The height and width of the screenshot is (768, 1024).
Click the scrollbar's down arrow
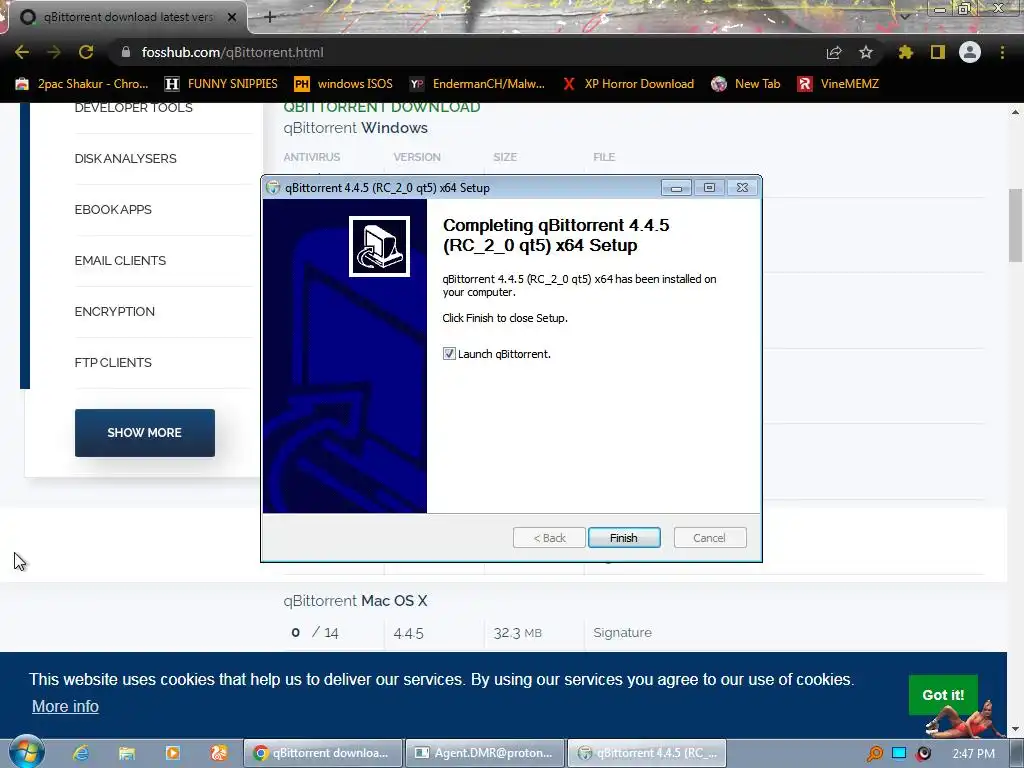point(1016,729)
